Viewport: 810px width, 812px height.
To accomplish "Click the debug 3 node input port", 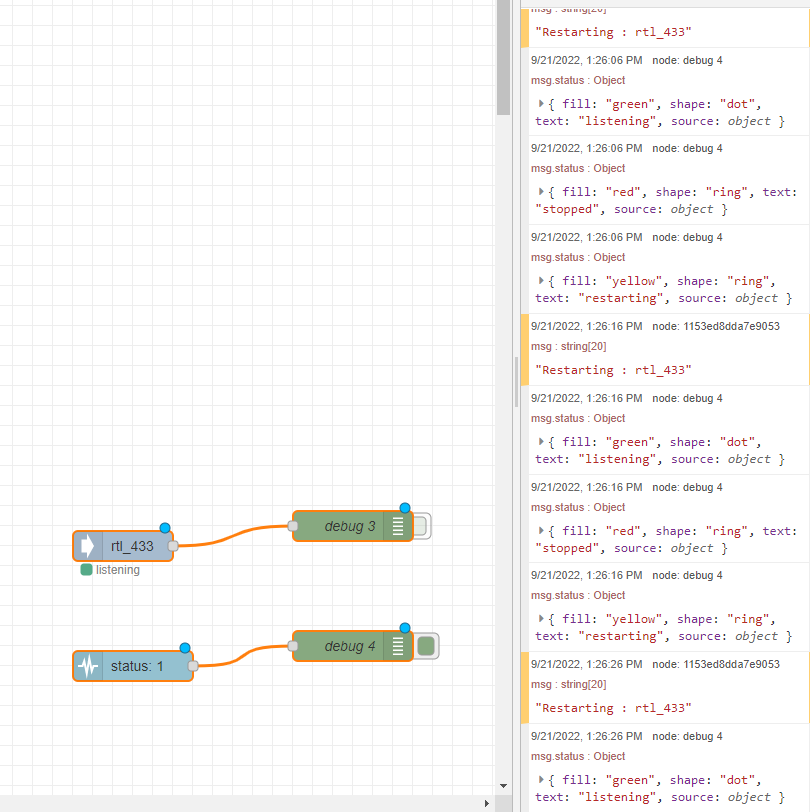I will click(293, 526).
